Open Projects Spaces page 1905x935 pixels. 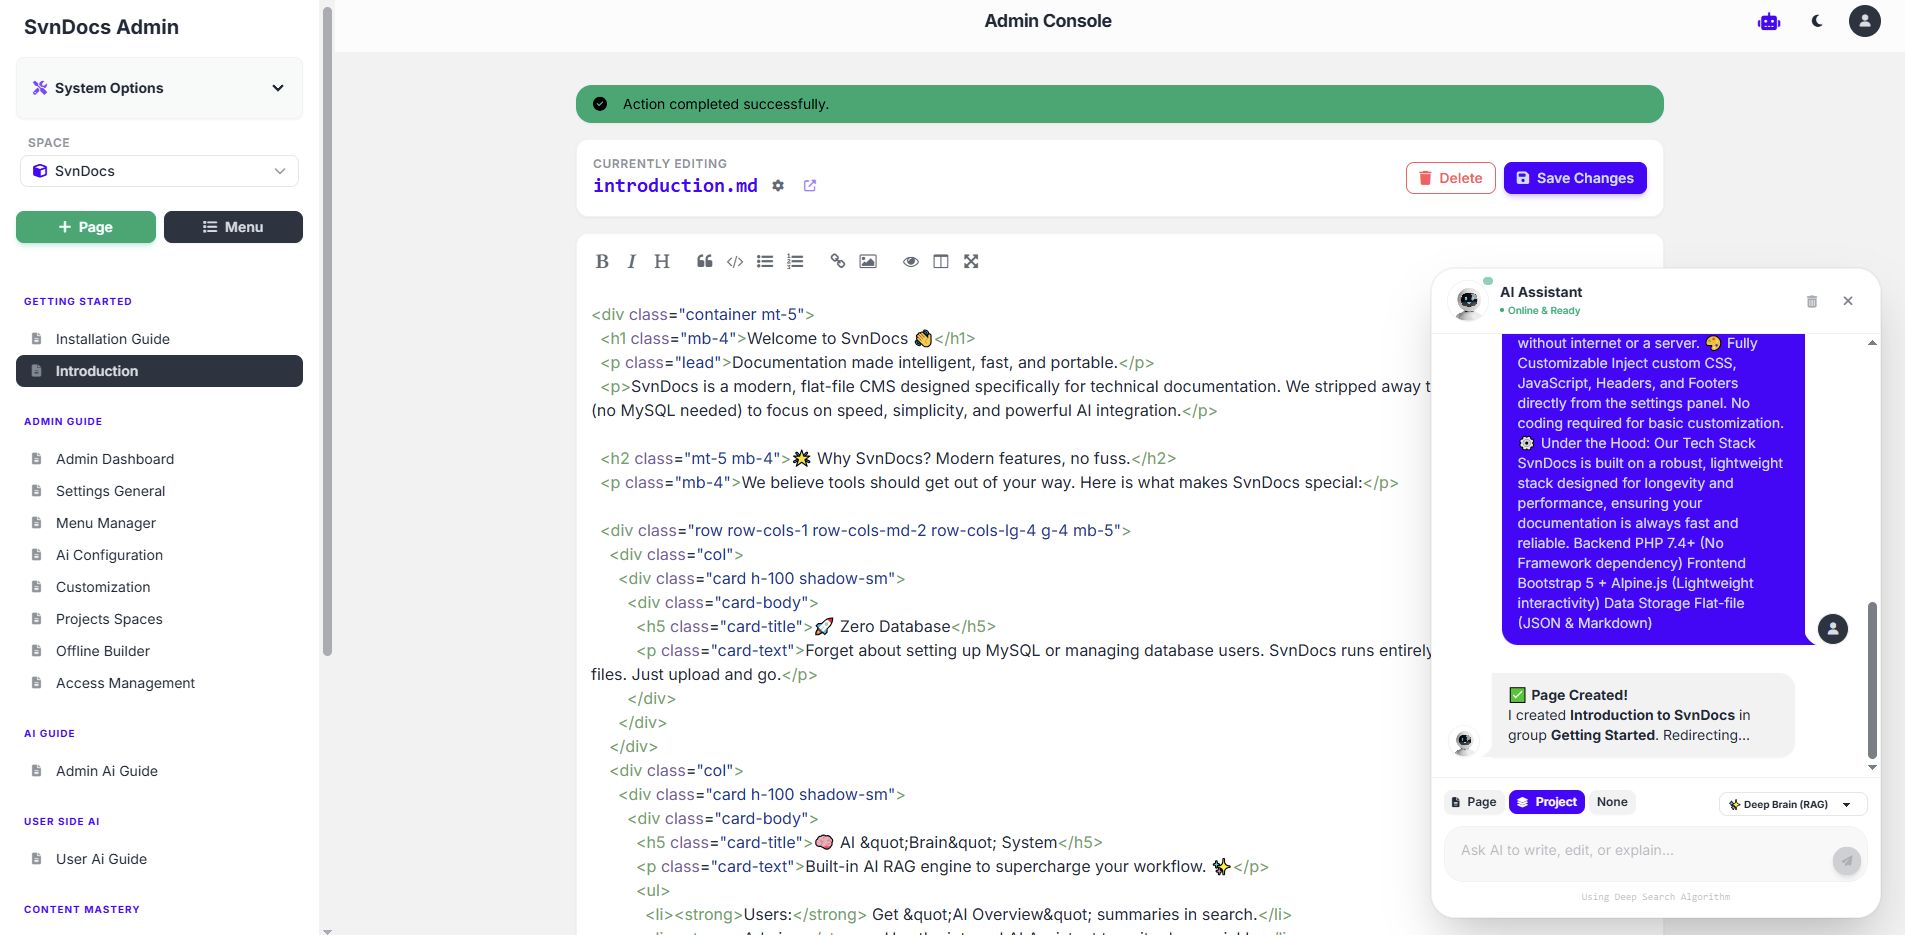pyautogui.click(x=159, y=619)
